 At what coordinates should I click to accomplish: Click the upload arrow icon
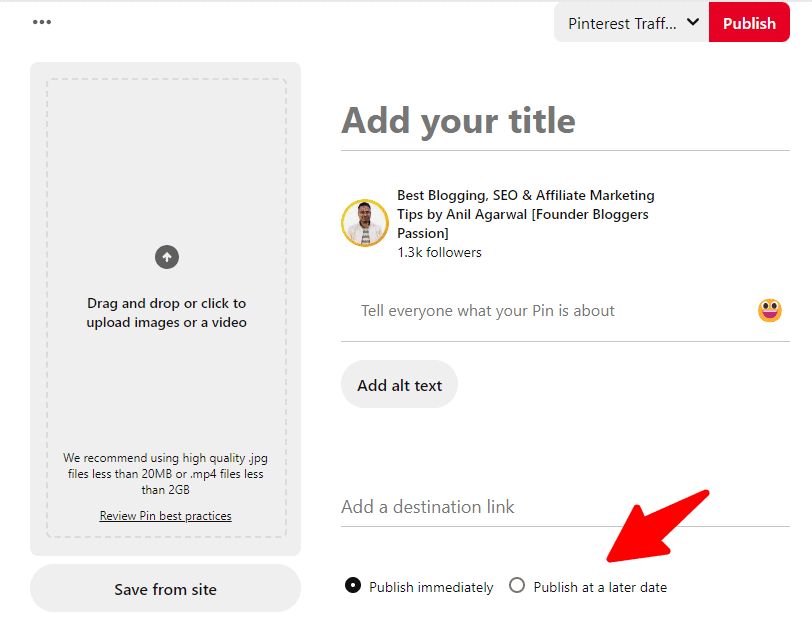166,258
